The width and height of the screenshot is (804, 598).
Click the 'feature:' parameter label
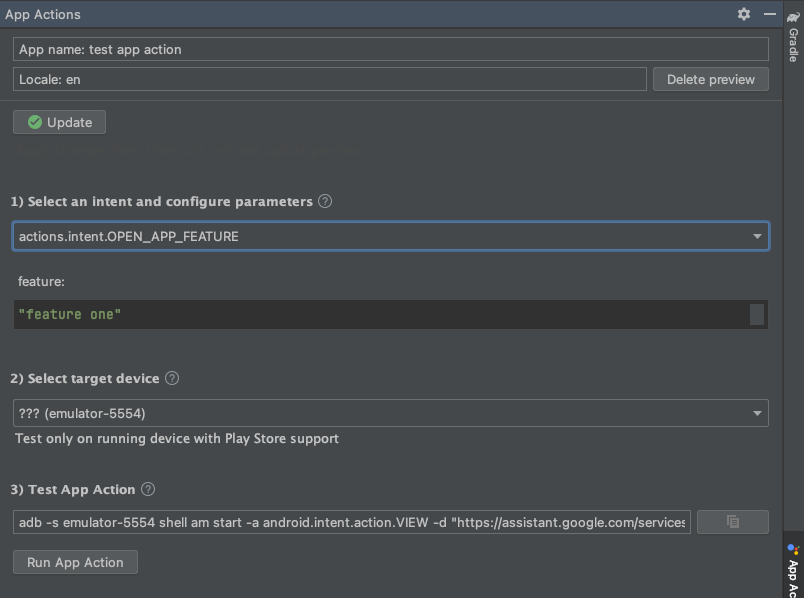click(41, 282)
